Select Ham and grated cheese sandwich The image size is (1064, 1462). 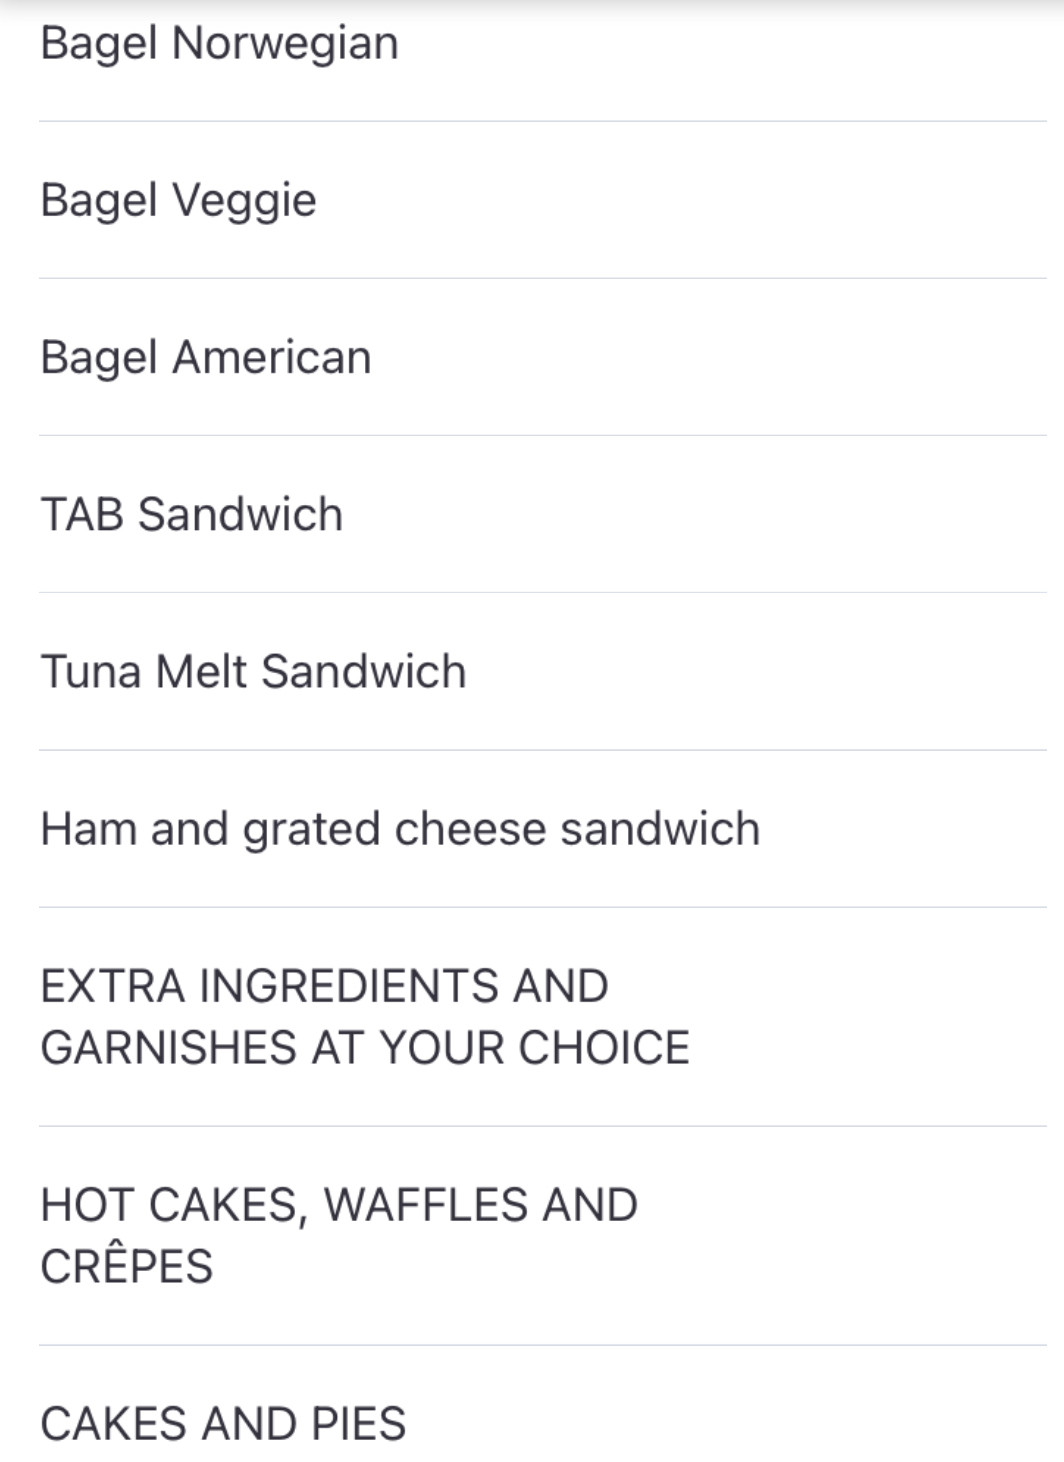pyautogui.click(x=400, y=829)
